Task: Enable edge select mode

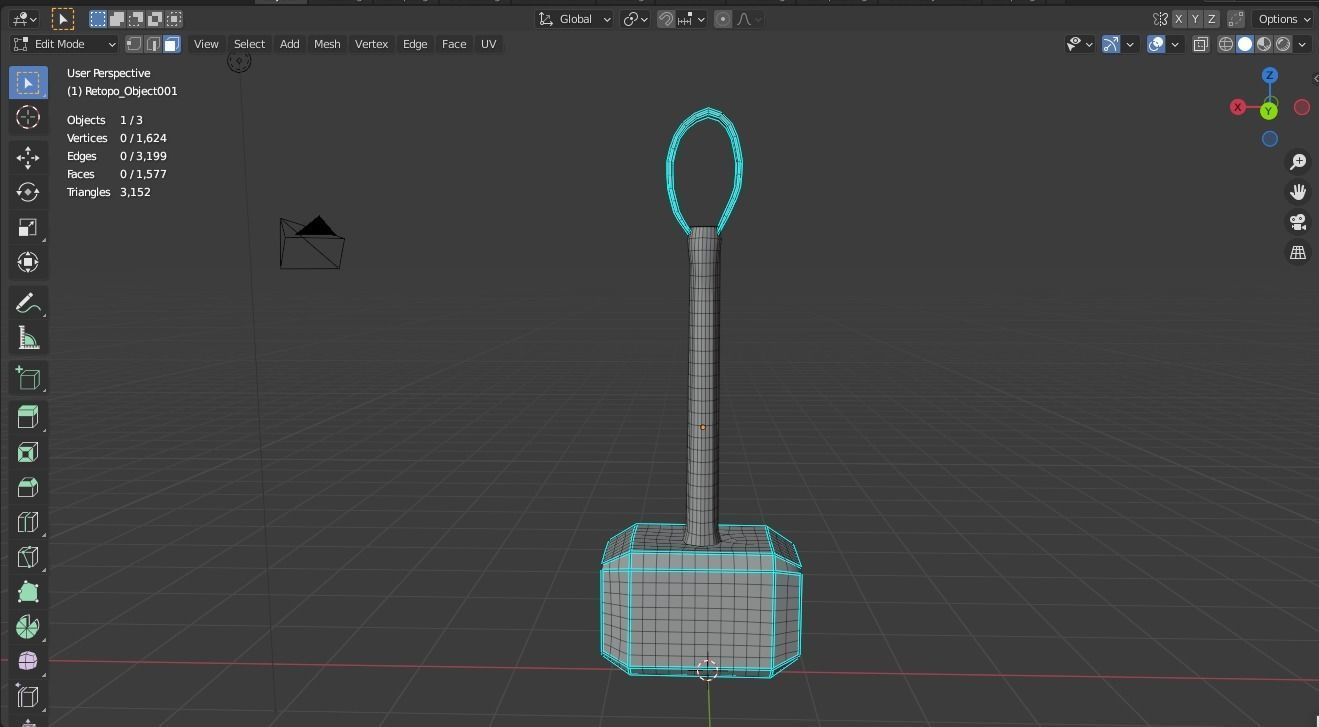Action: [153, 44]
